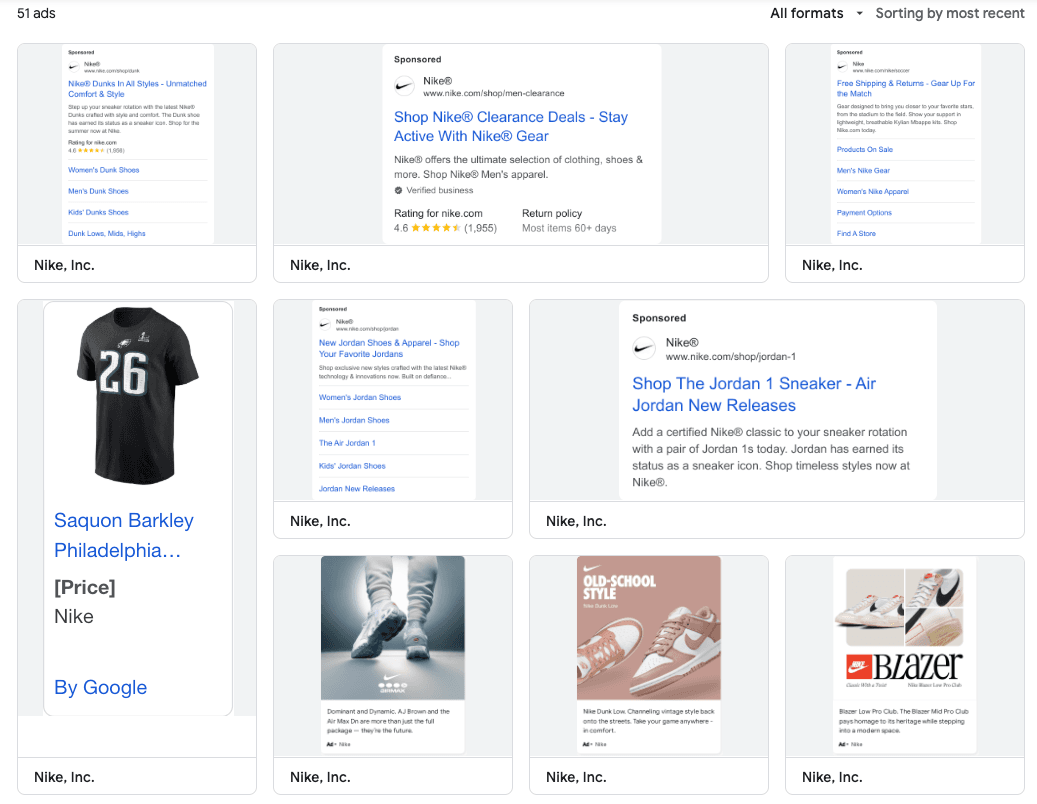
Task: Click Nike swoosh logo in the Dunks ad
Action: (x=74, y=67)
